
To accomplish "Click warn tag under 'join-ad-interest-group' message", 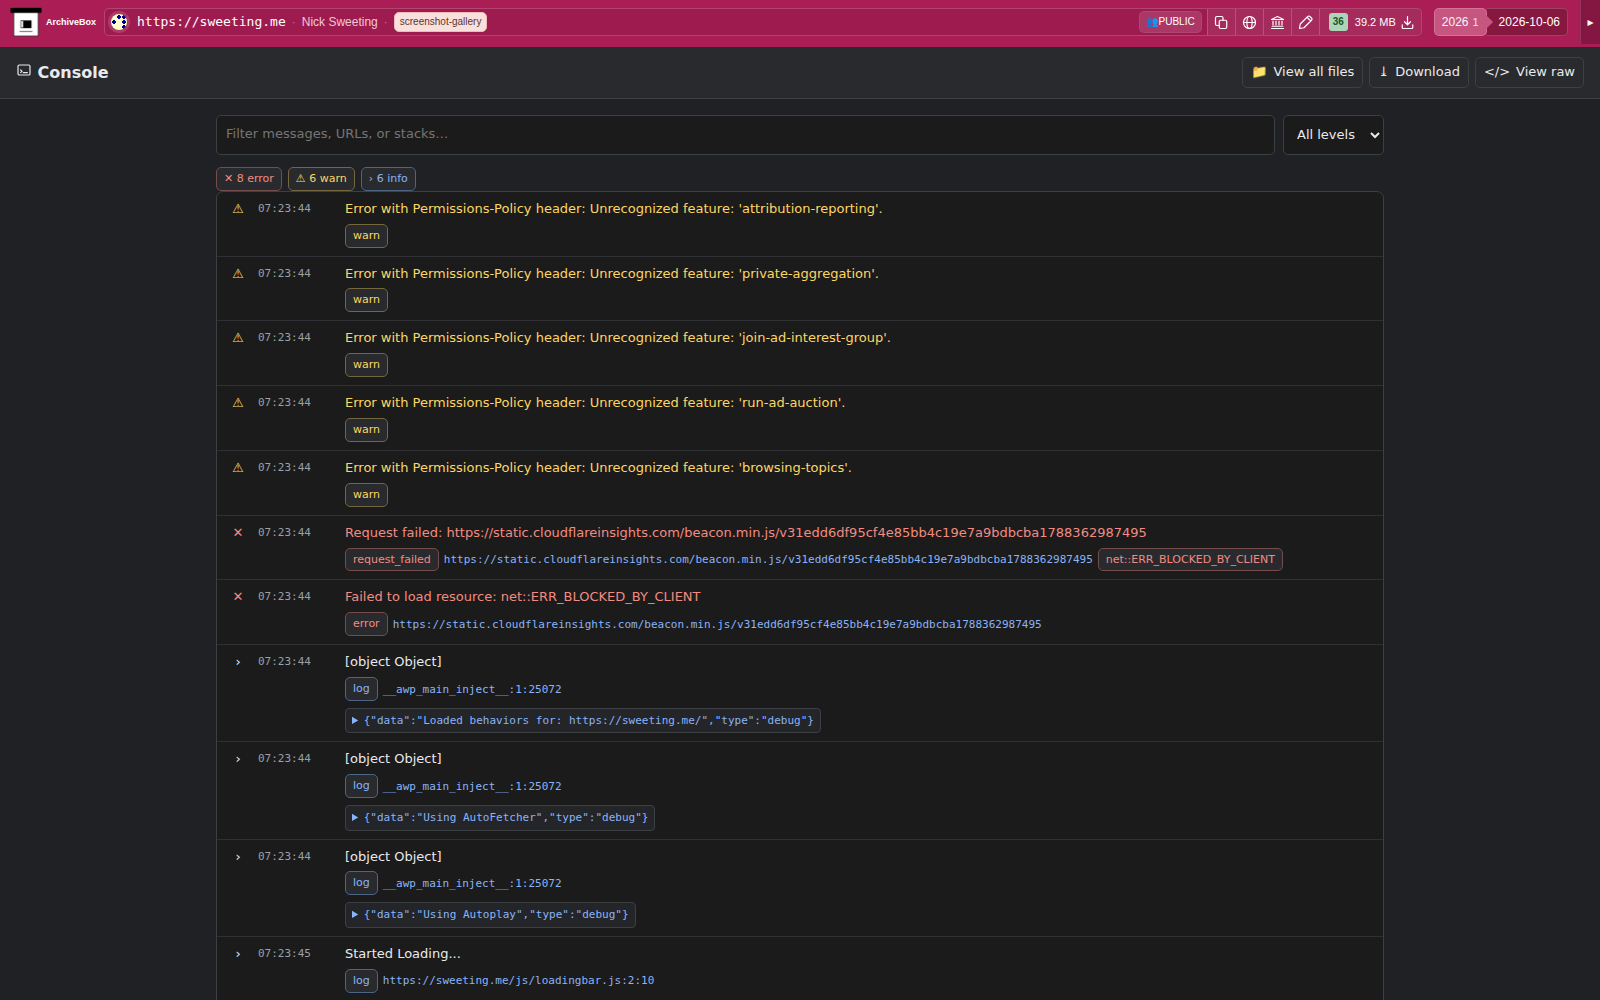I will click(366, 365).
